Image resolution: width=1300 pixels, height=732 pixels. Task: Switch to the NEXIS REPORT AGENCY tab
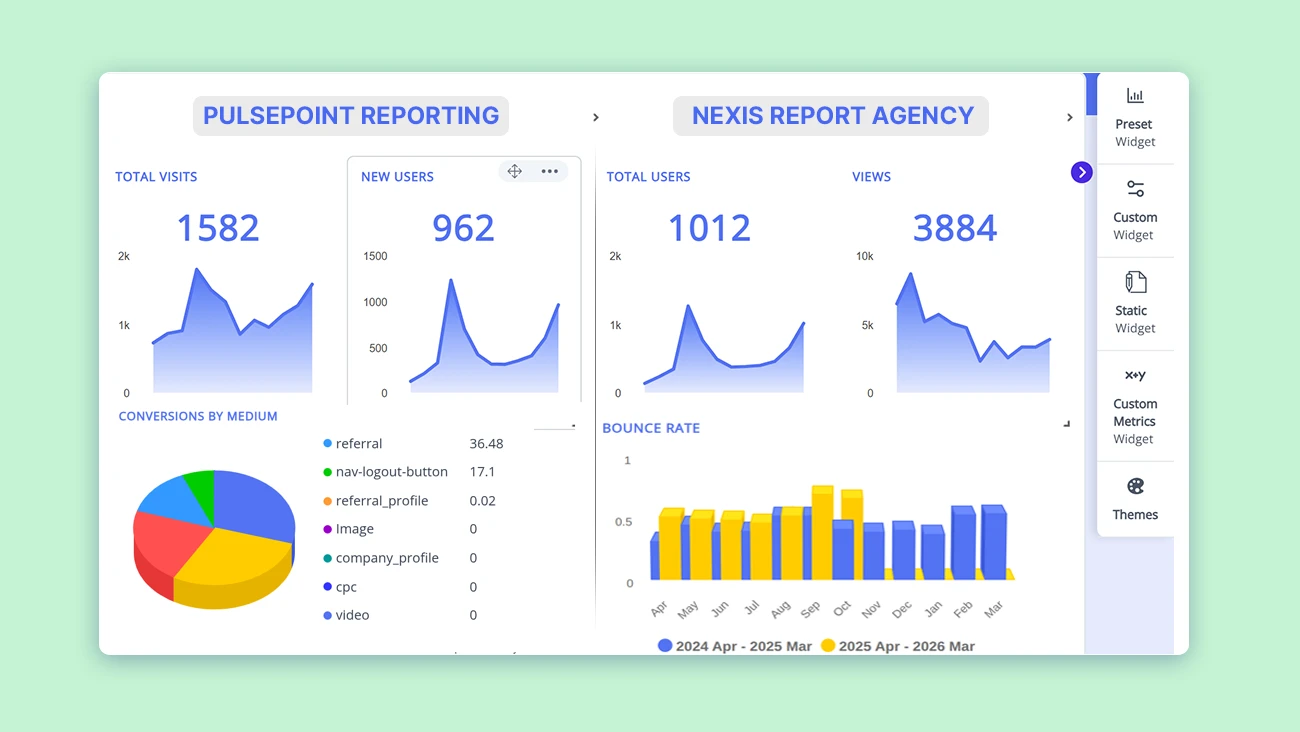coord(831,115)
